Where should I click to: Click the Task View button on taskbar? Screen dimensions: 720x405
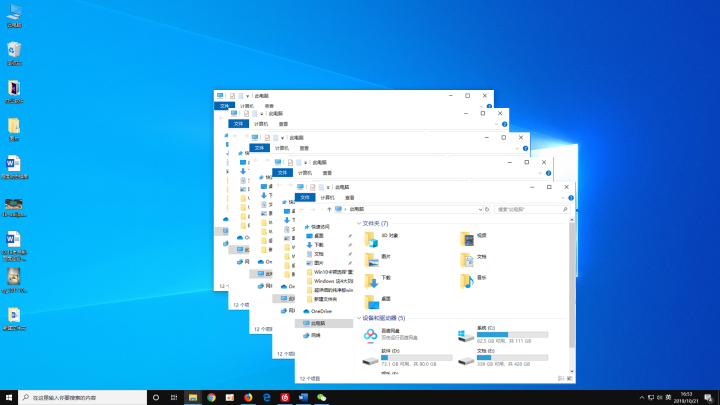[x=174, y=398]
